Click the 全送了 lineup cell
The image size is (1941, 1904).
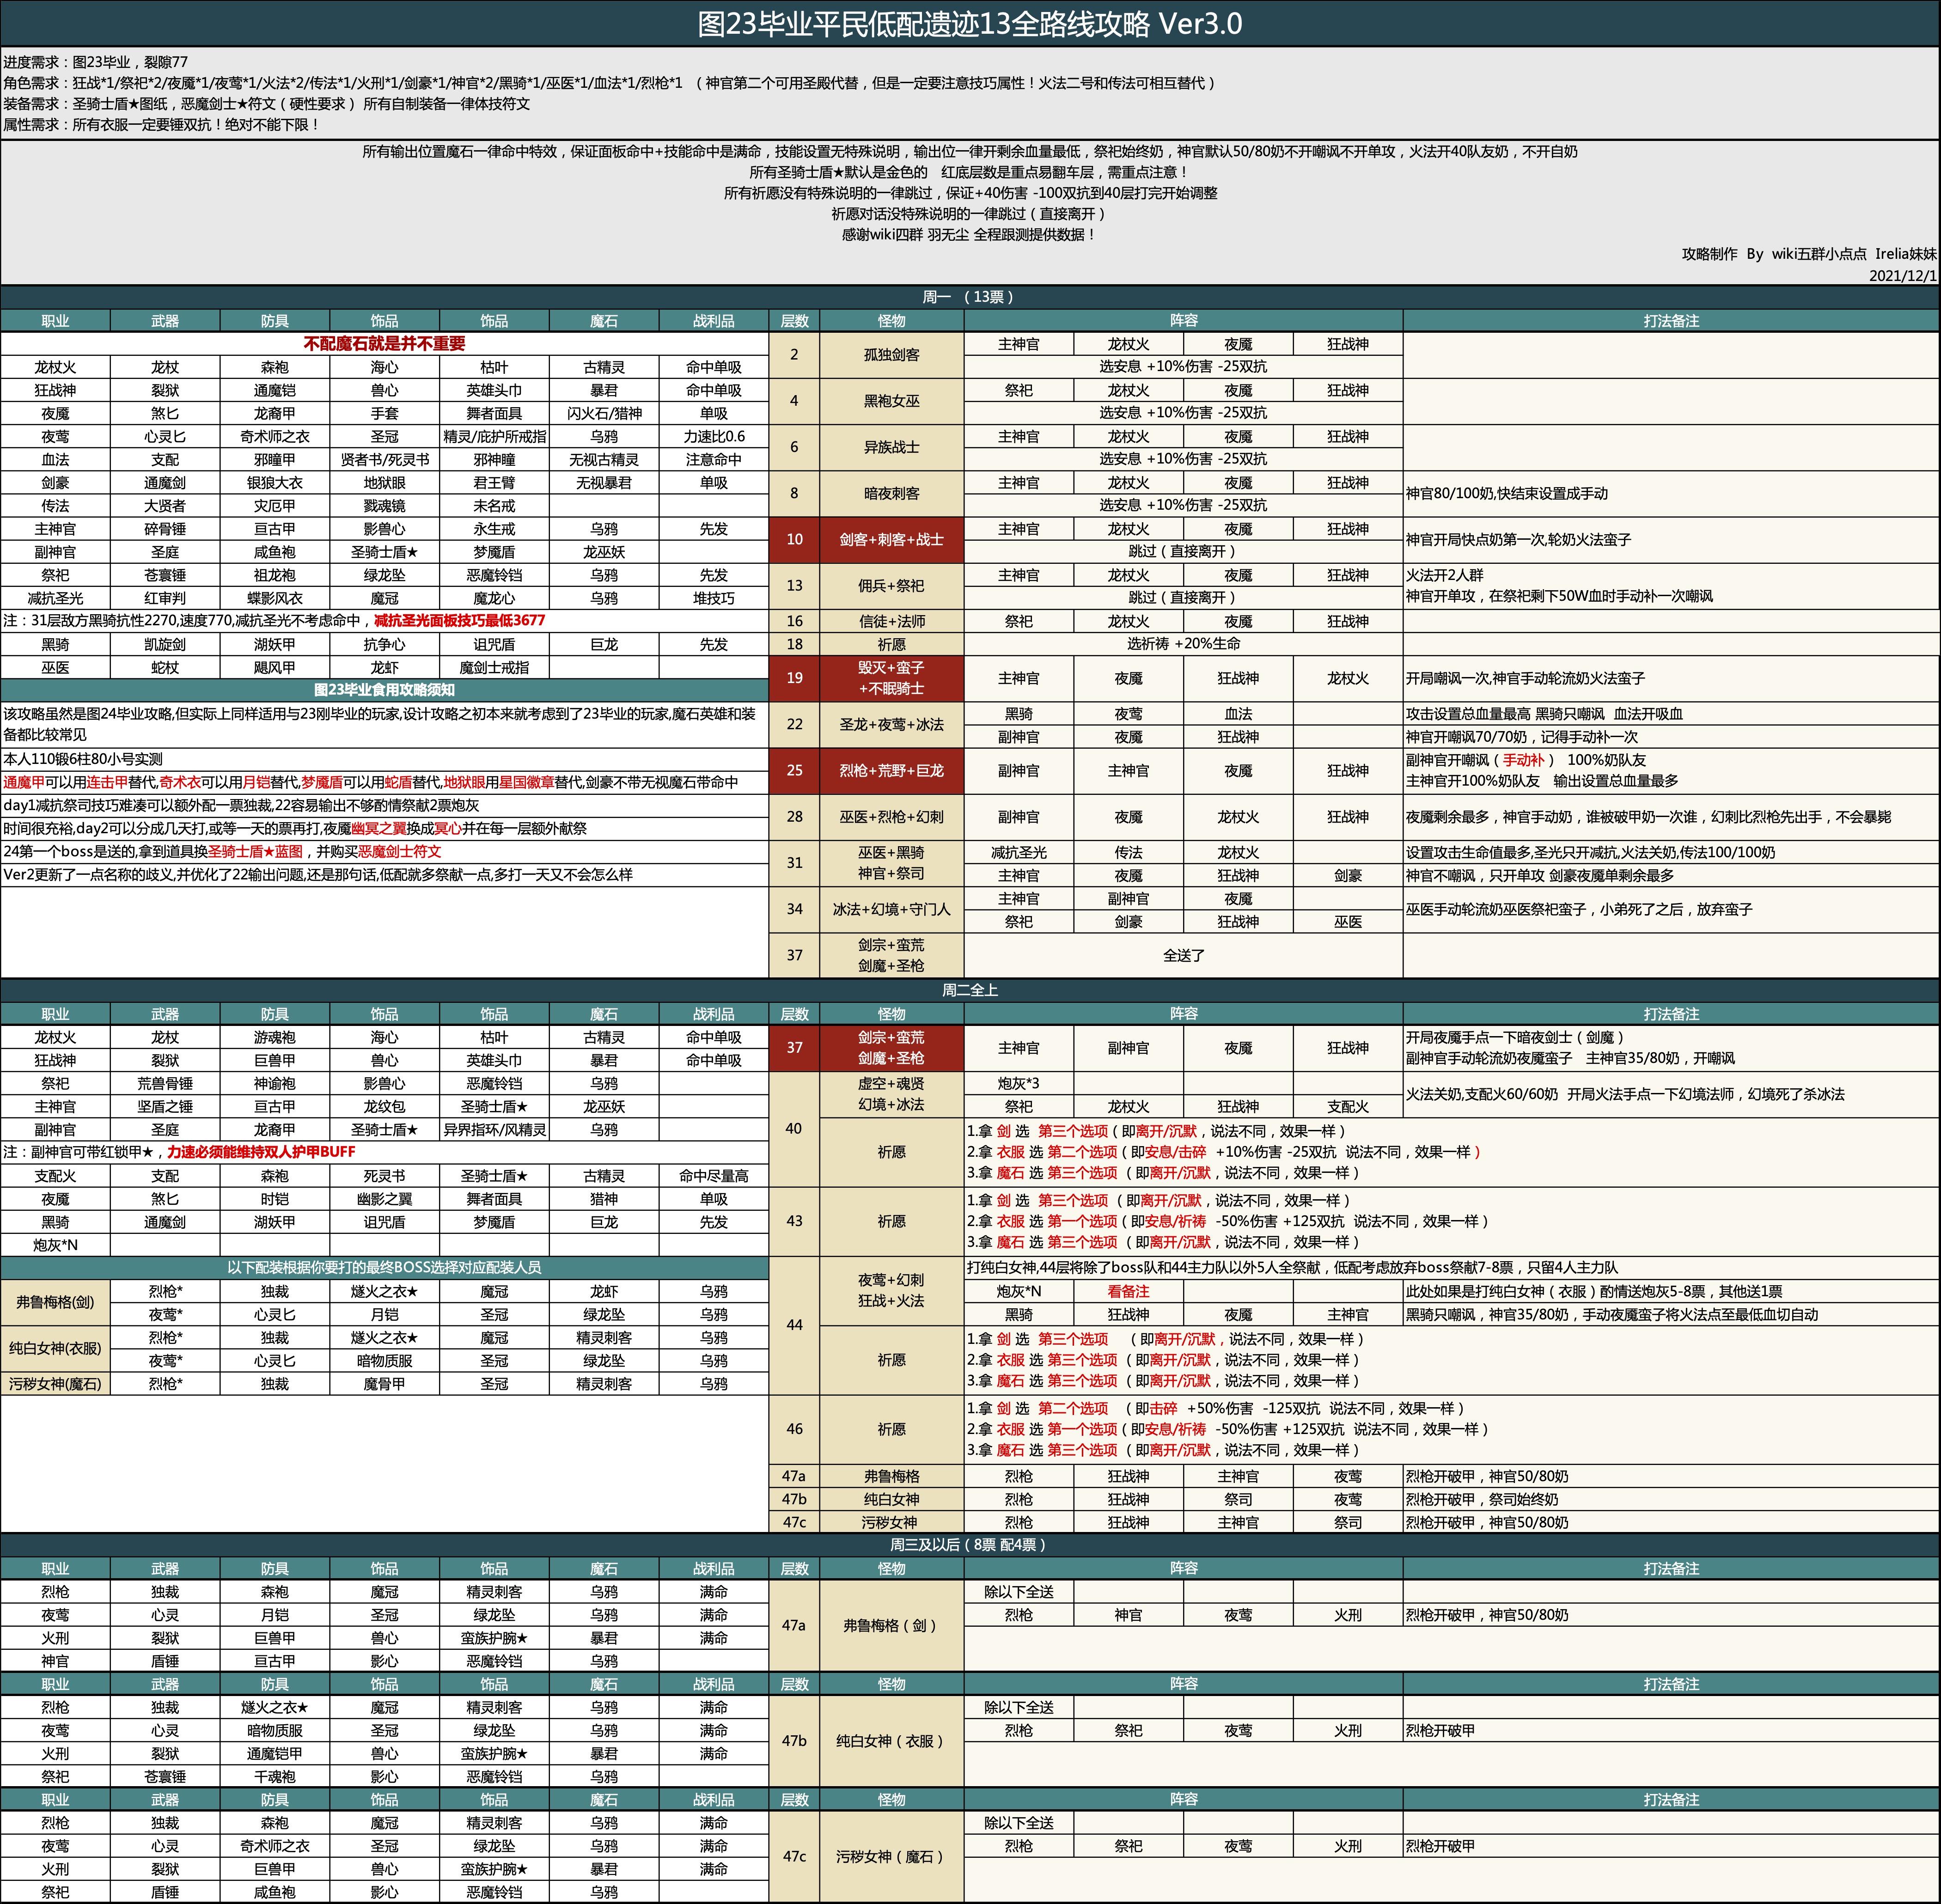coord(1183,955)
